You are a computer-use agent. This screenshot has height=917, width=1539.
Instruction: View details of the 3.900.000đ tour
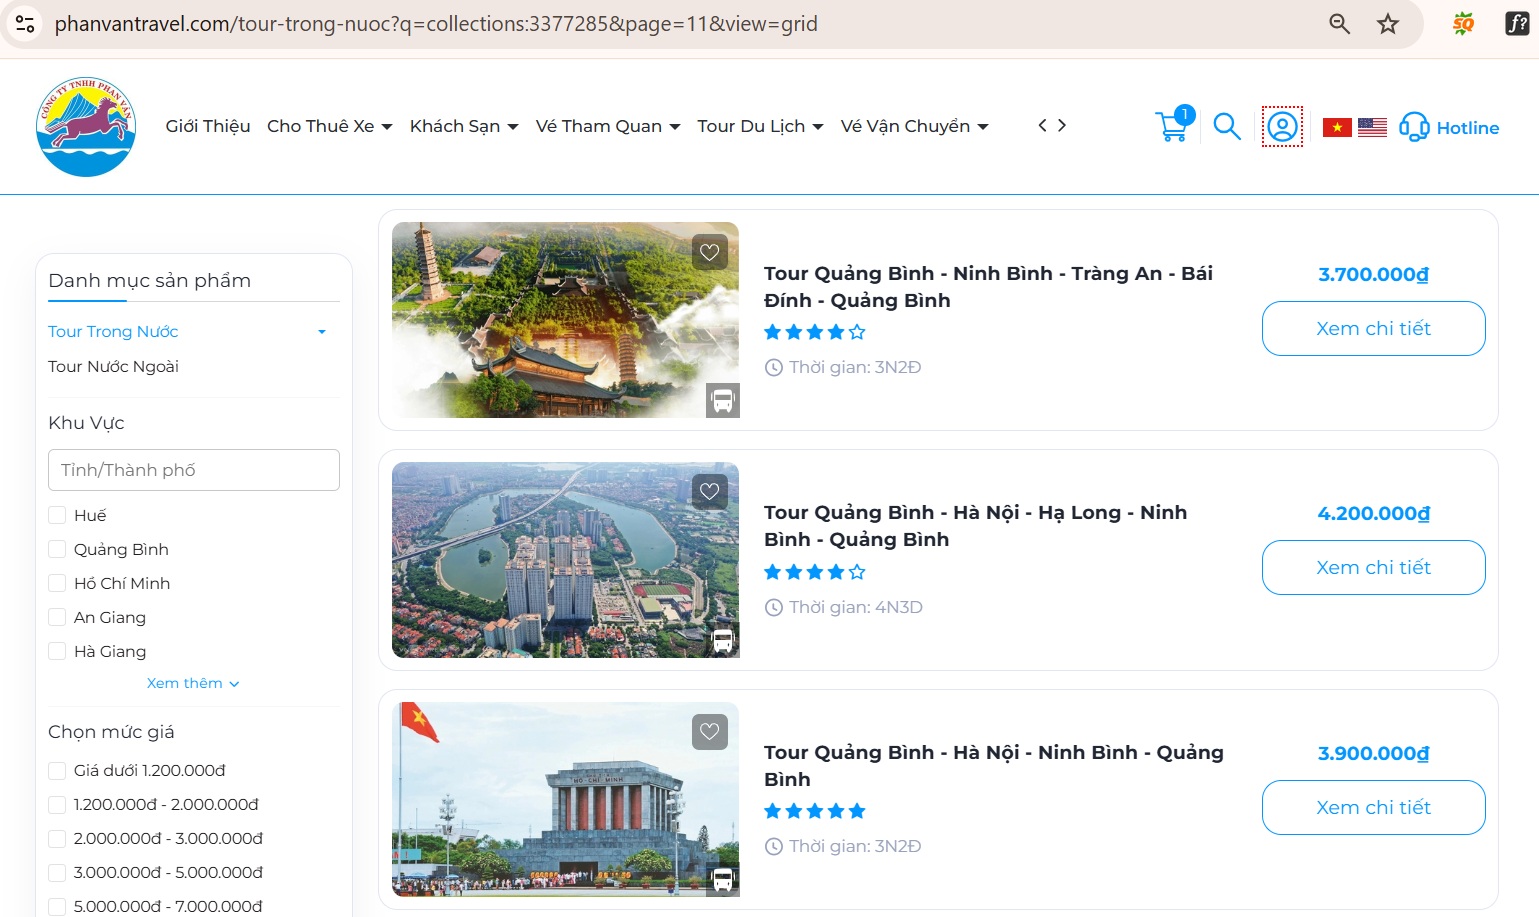pos(1373,807)
